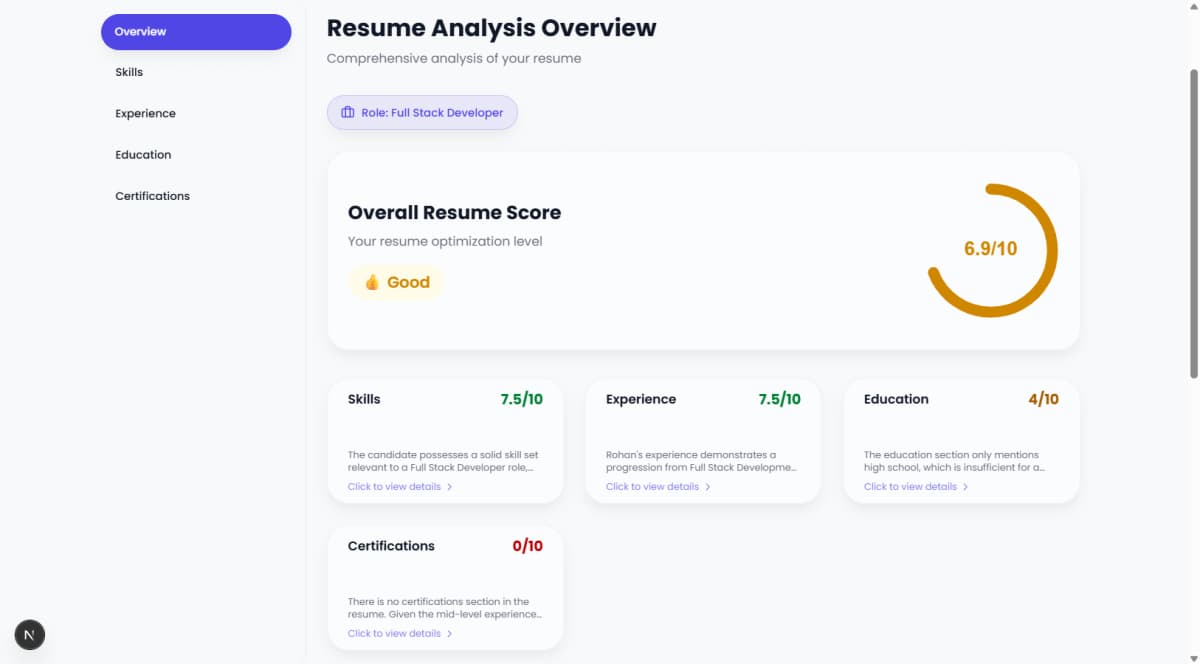The height and width of the screenshot is (664, 1200).
Task: Click the Role: Full Stack Developer badge
Action: pyautogui.click(x=422, y=112)
